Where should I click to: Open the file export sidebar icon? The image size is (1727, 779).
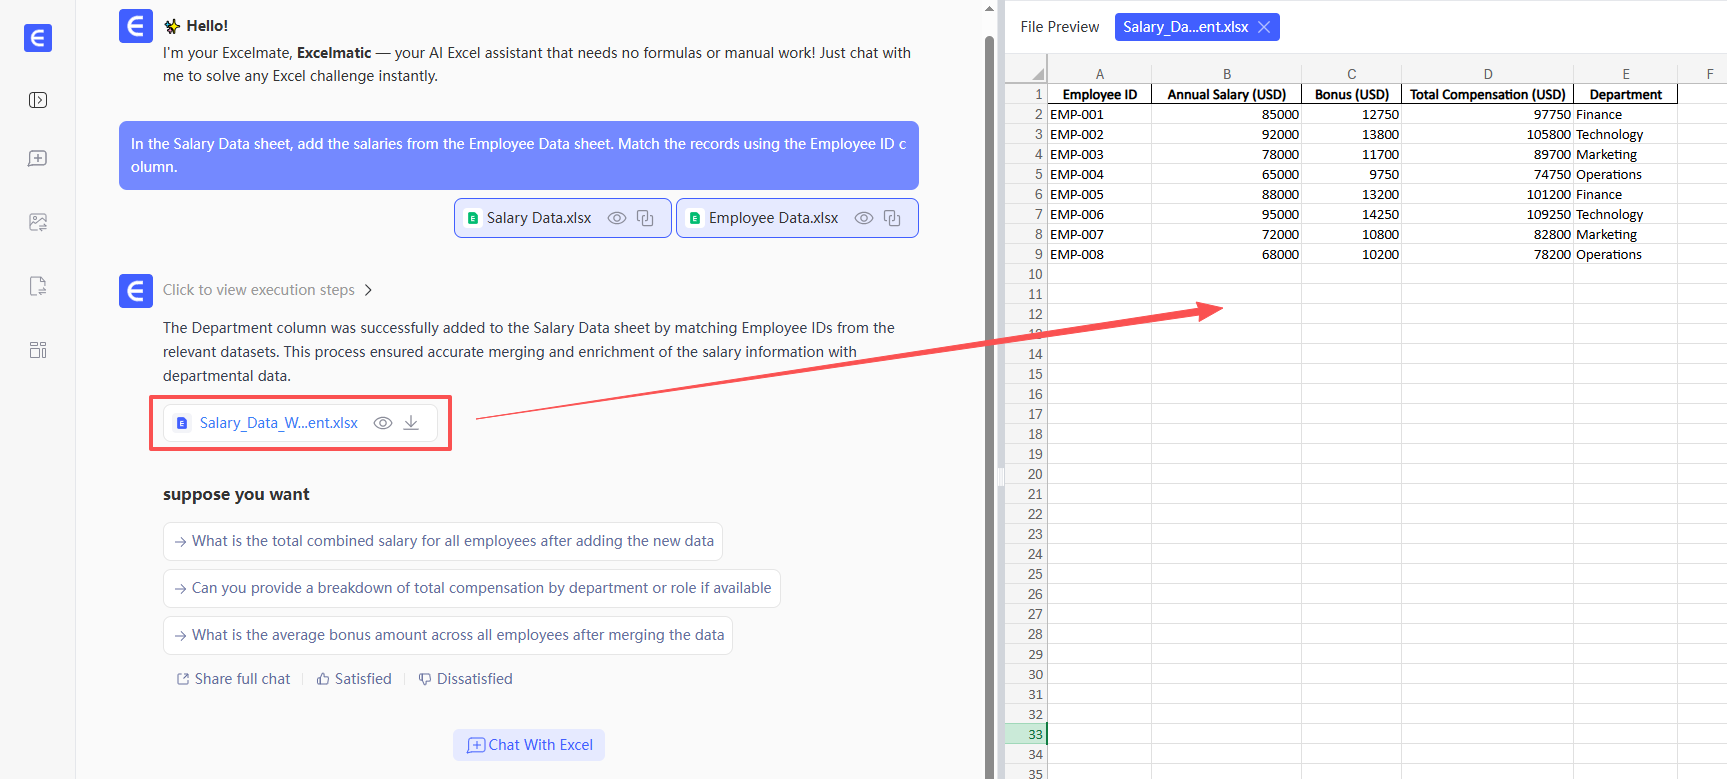pyautogui.click(x=38, y=286)
